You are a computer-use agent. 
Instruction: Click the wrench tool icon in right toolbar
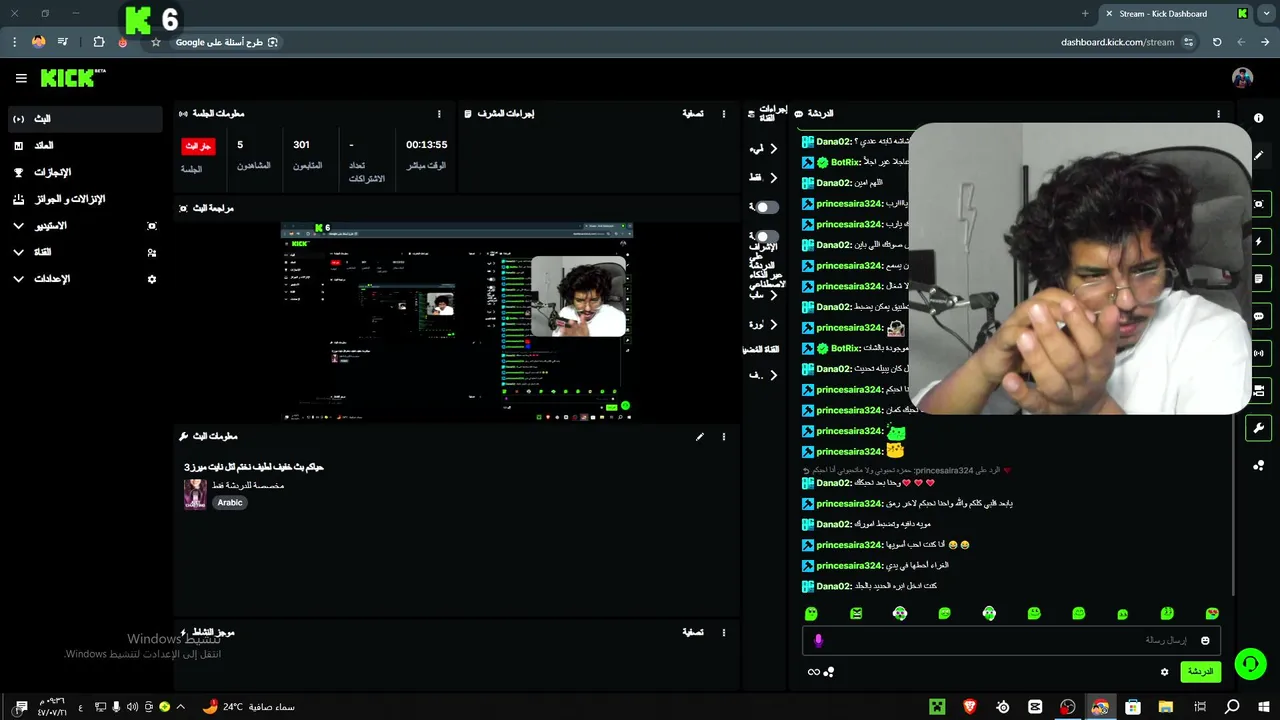(1258, 428)
